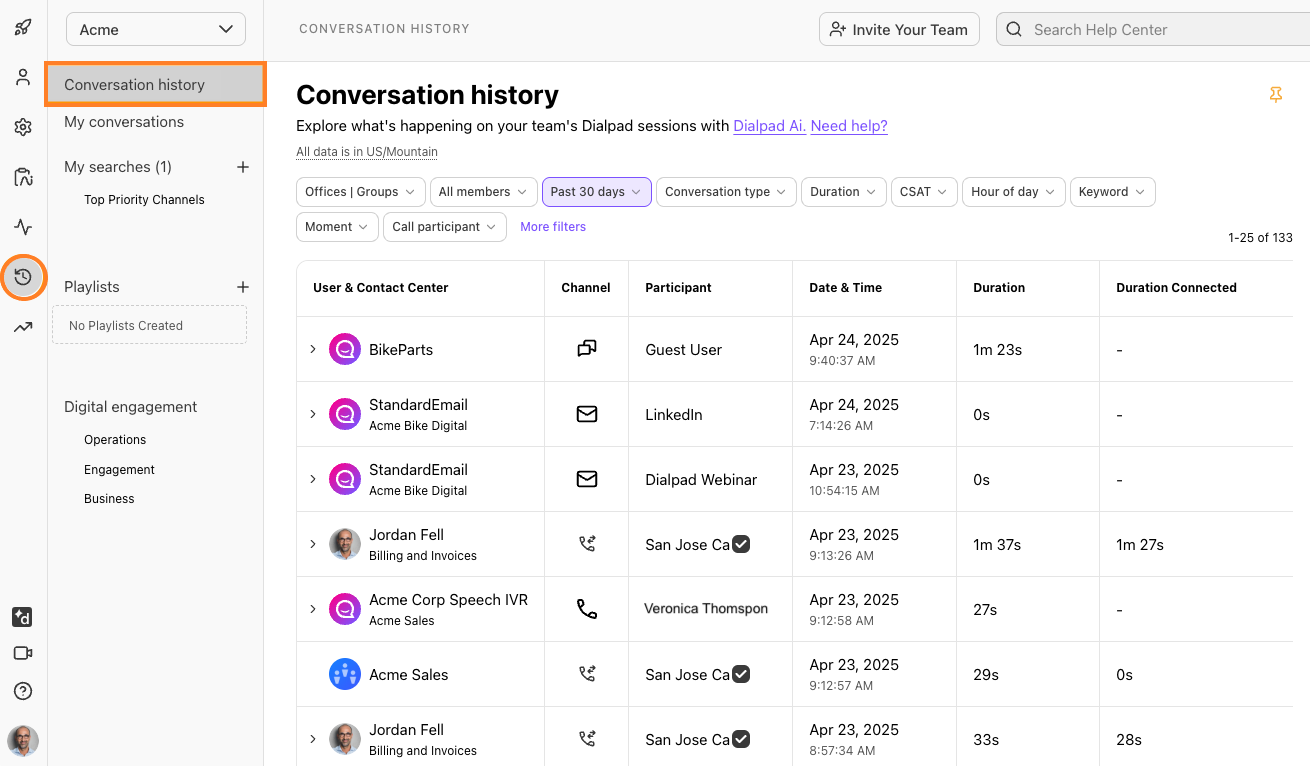Screen dimensions: 1310x766
Task: Open the Offices | Groups filter
Action: [x=361, y=192]
